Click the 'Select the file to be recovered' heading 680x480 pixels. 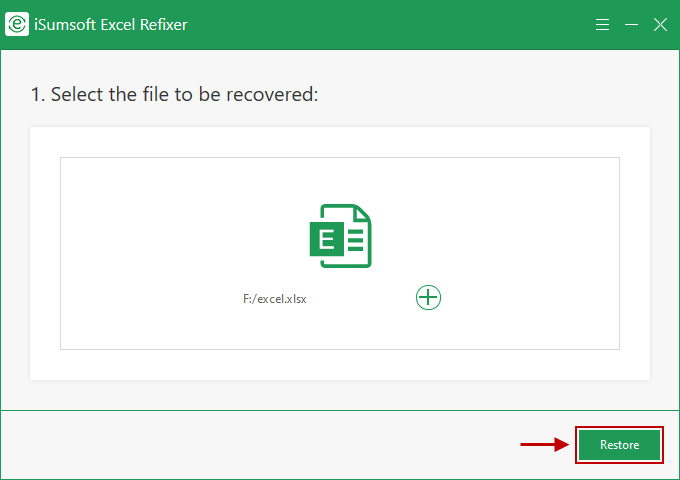click(174, 95)
